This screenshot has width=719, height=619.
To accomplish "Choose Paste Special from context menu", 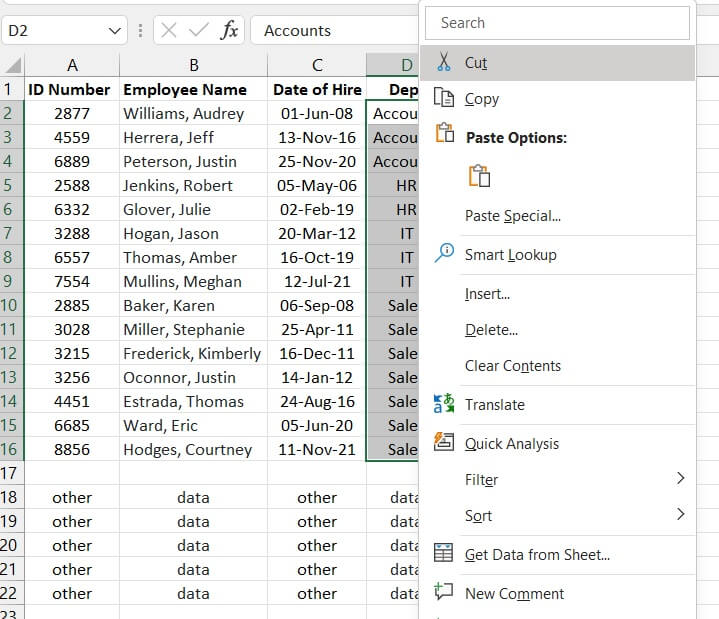I will [512, 216].
